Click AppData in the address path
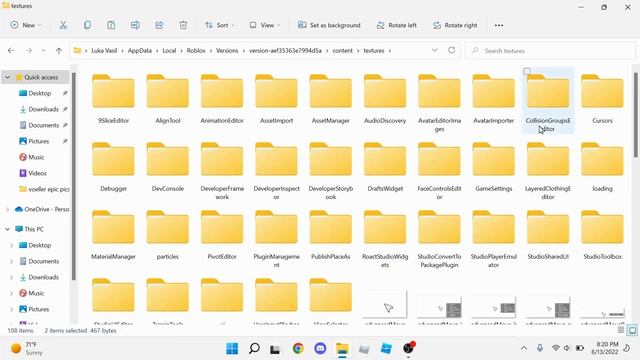This screenshot has width=640, height=360. 140,51
